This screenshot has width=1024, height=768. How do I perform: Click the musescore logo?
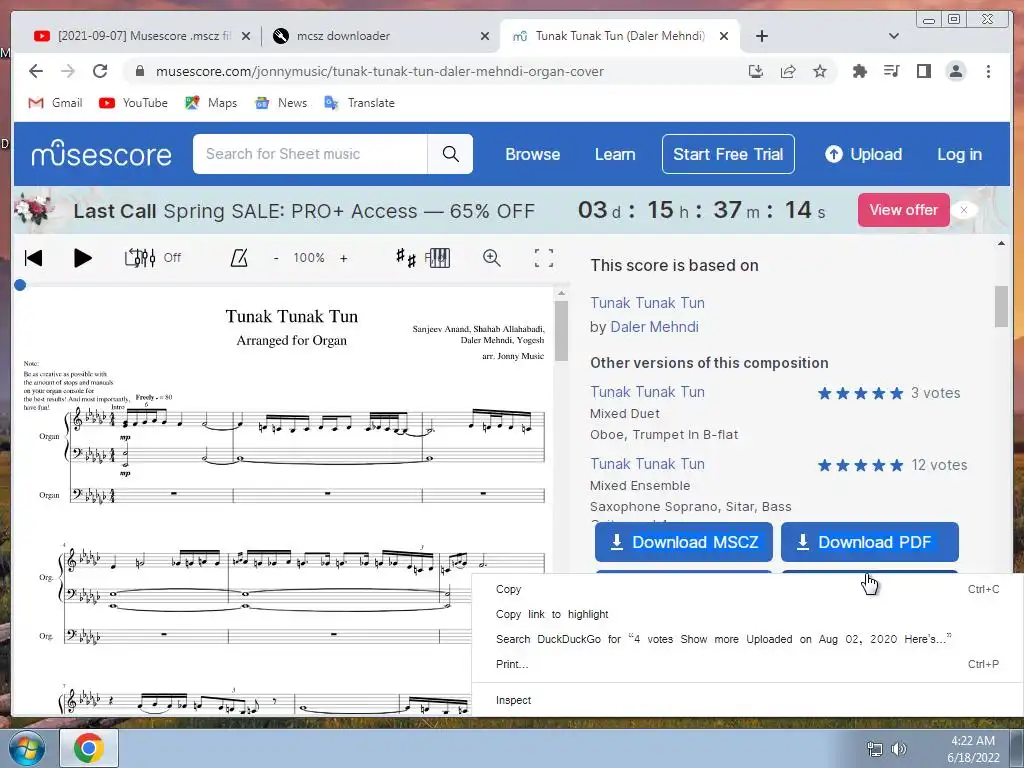[x=101, y=154]
